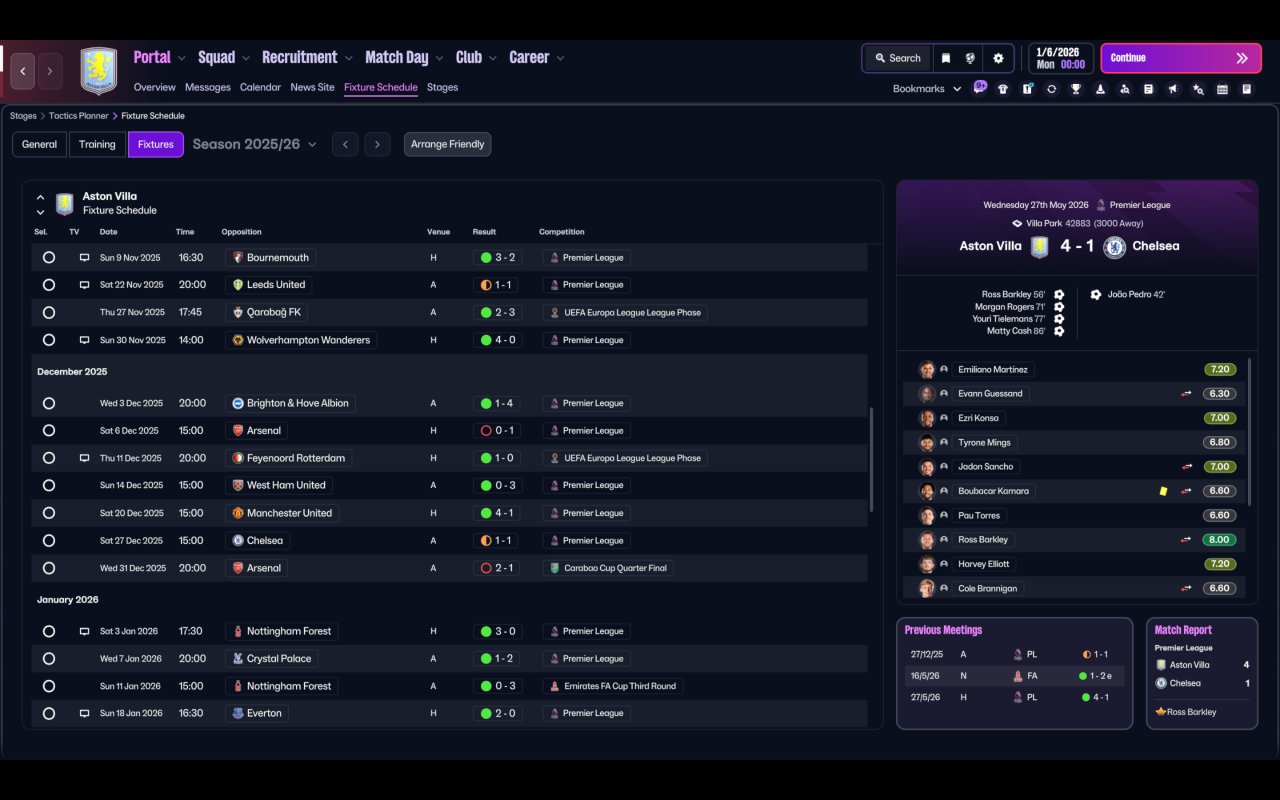Click TV icon for Leeds United fixture

[84, 285]
